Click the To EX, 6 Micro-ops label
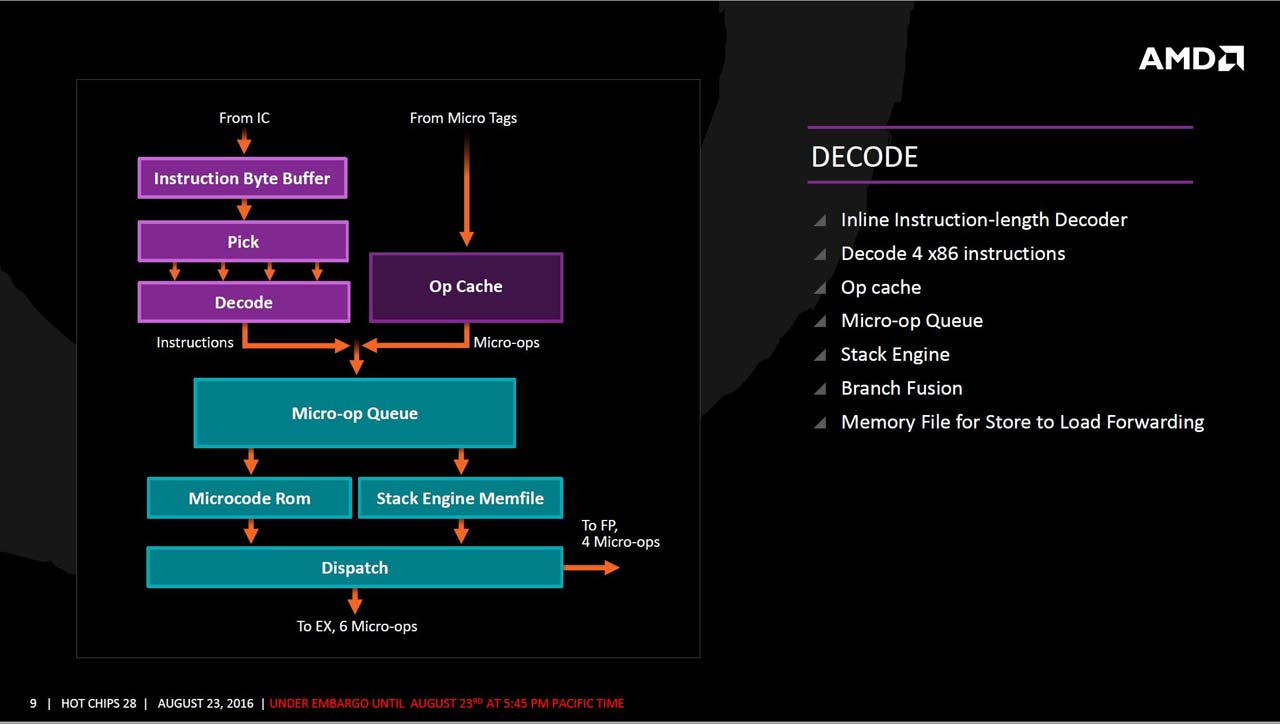1280x724 pixels. tap(357, 627)
